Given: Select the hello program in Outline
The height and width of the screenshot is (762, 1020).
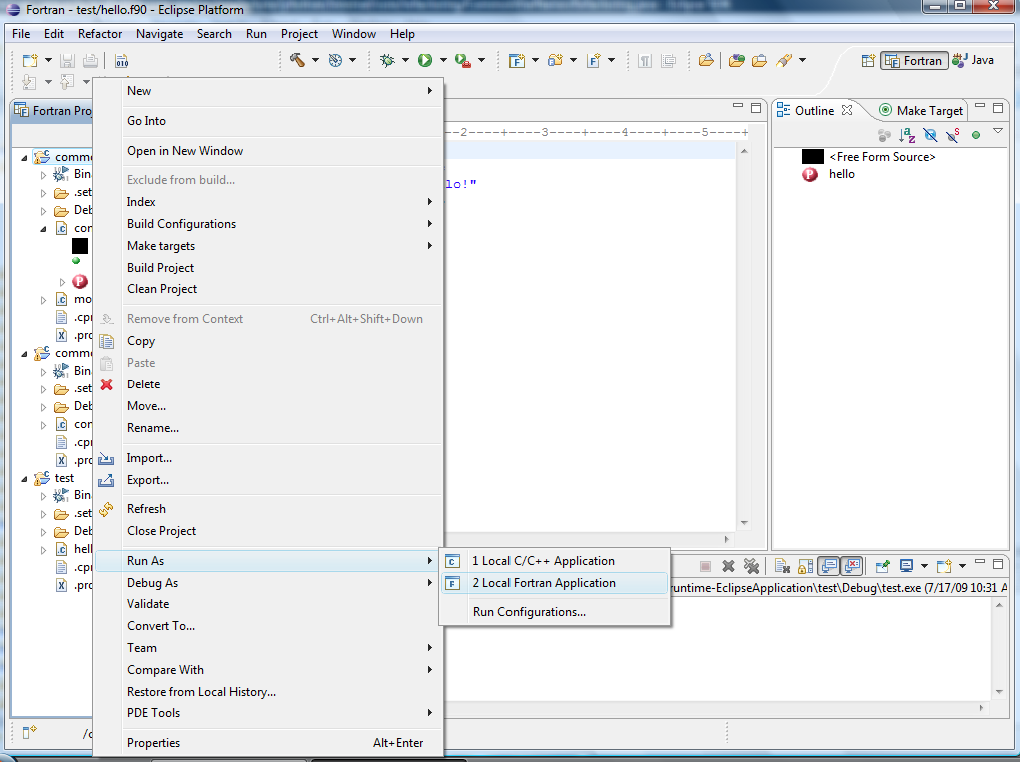Looking at the screenshot, I should pos(841,174).
